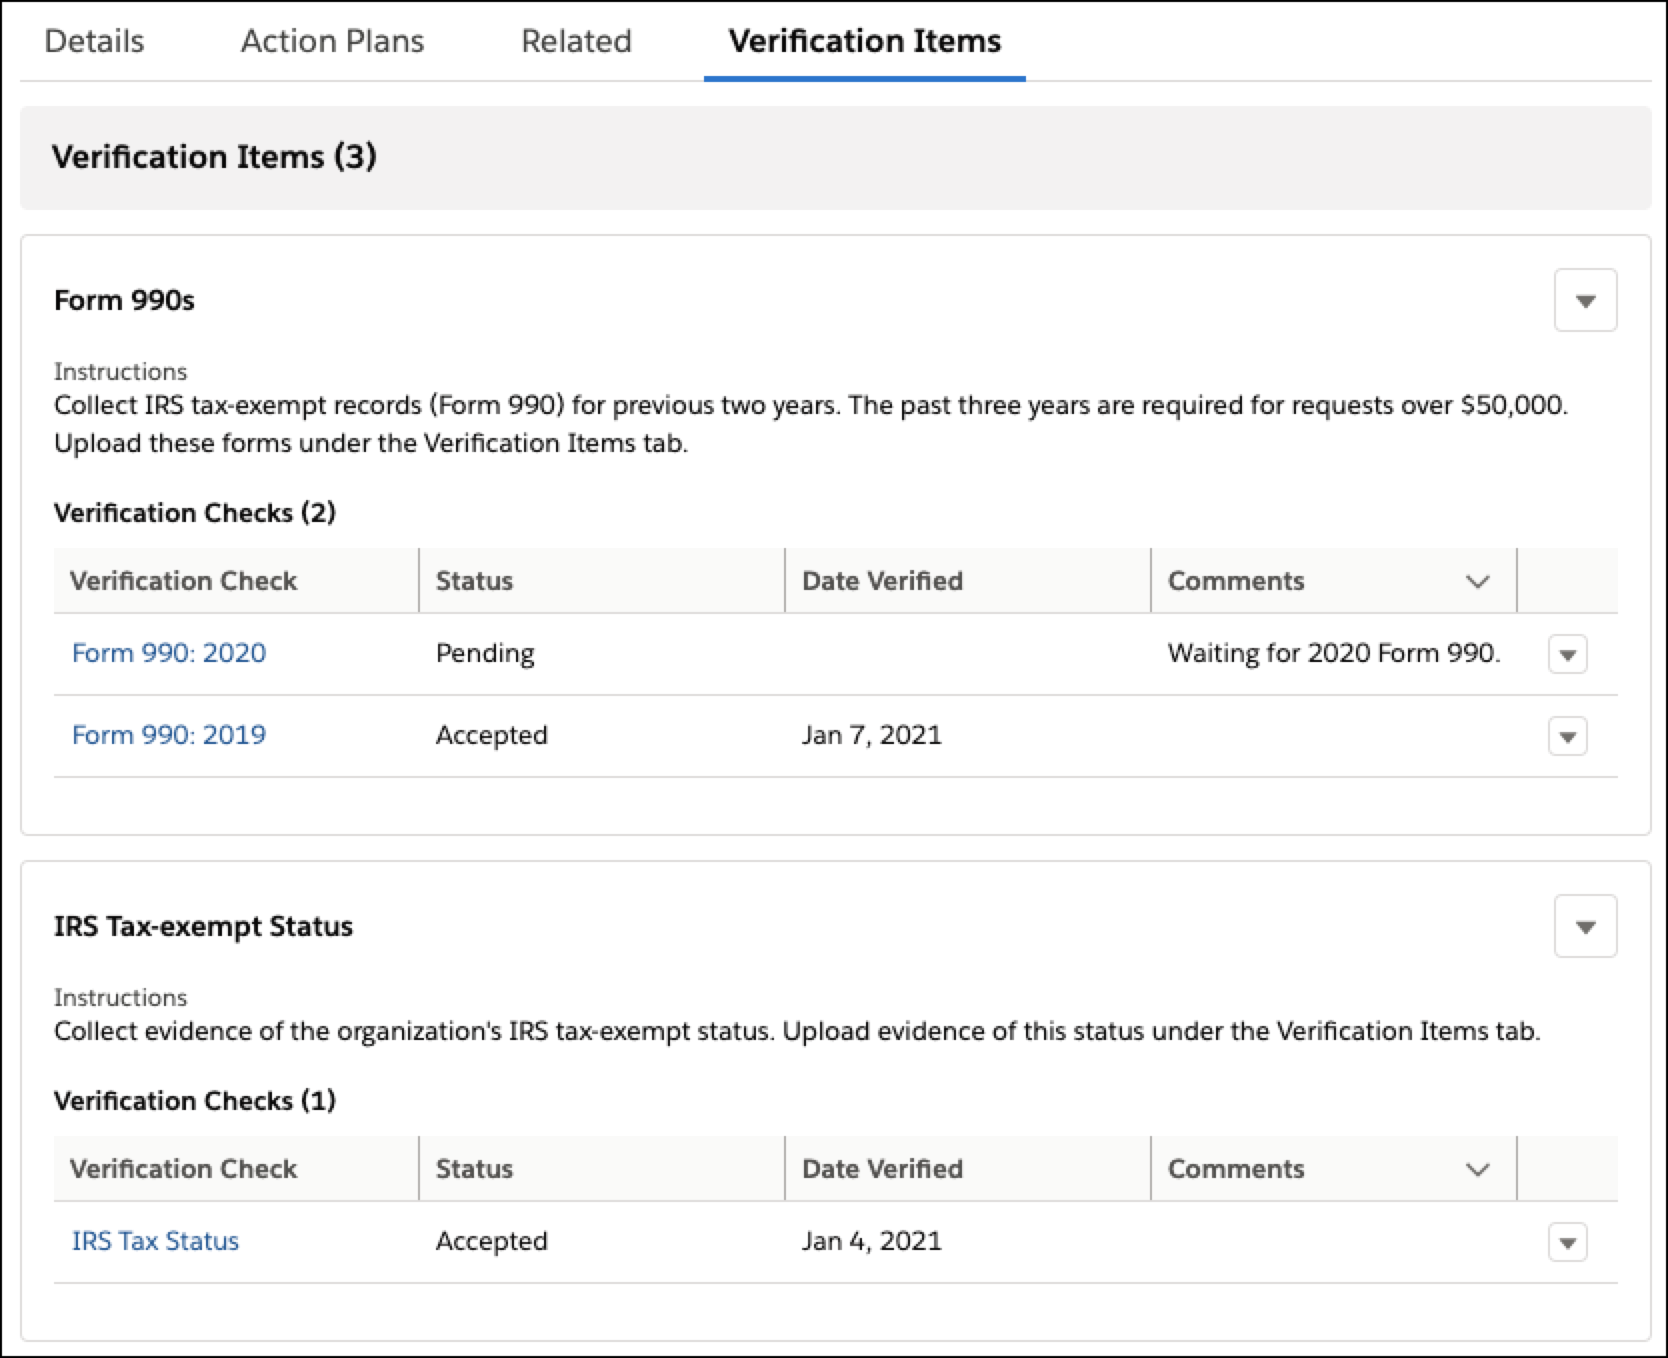Click the Verification Check column header
The width and height of the screenshot is (1668, 1358).
coord(183,581)
